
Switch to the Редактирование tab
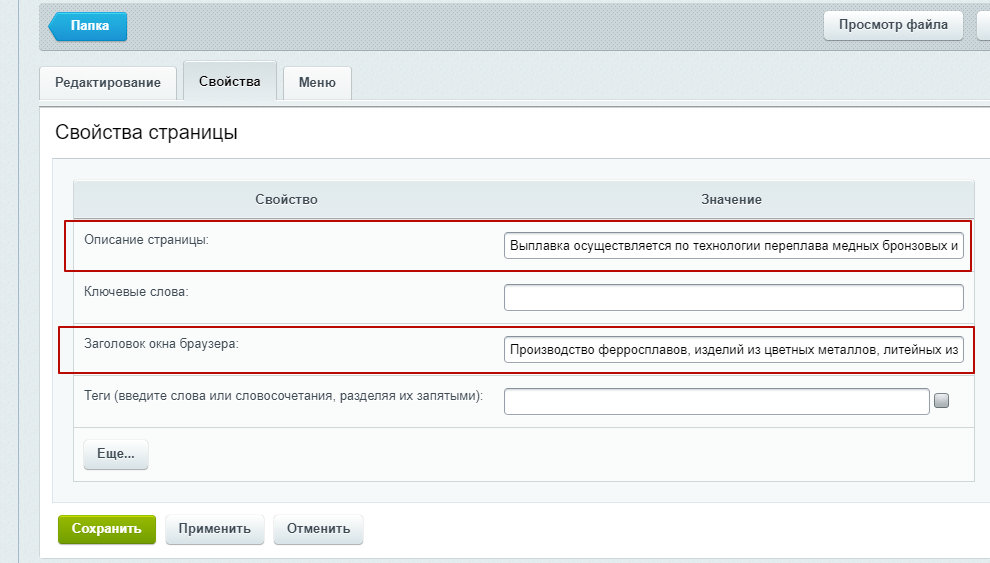click(108, 83)
